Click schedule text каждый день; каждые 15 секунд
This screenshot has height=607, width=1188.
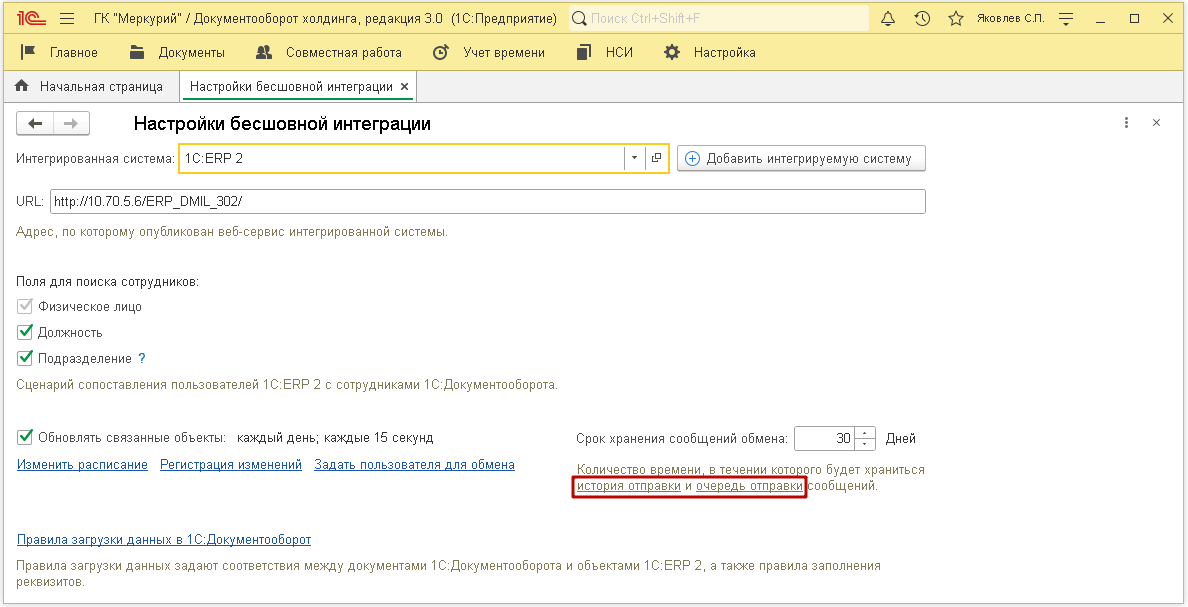[335, 438]
